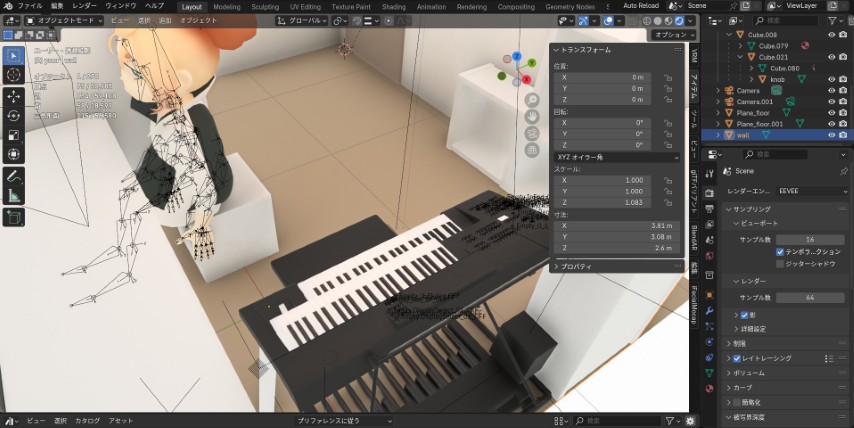Select the Rotate tool in the toolbar
The image size is (854, 428).
tap(14, 115)
